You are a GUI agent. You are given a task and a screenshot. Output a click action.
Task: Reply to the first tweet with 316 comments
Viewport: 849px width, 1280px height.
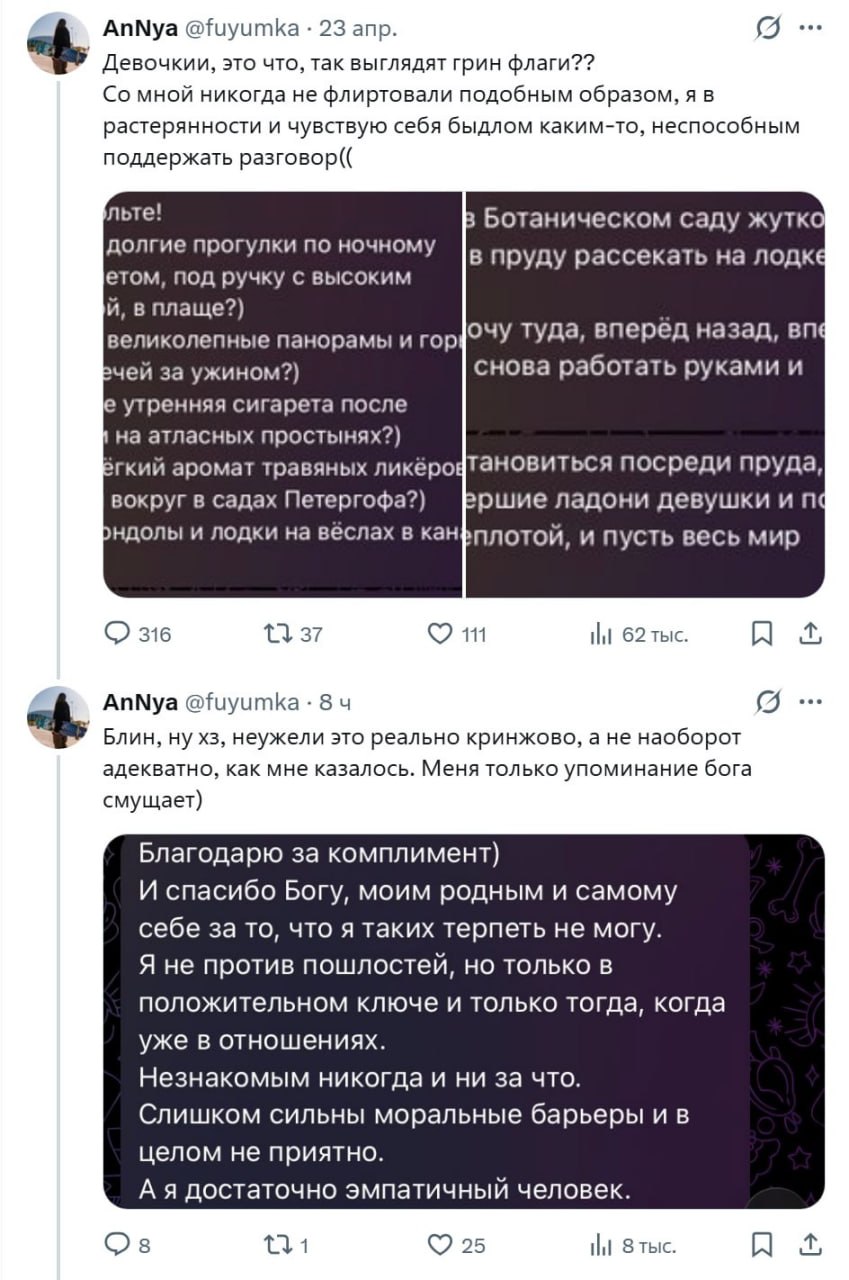pyautogui.click(x=118, y=634)
